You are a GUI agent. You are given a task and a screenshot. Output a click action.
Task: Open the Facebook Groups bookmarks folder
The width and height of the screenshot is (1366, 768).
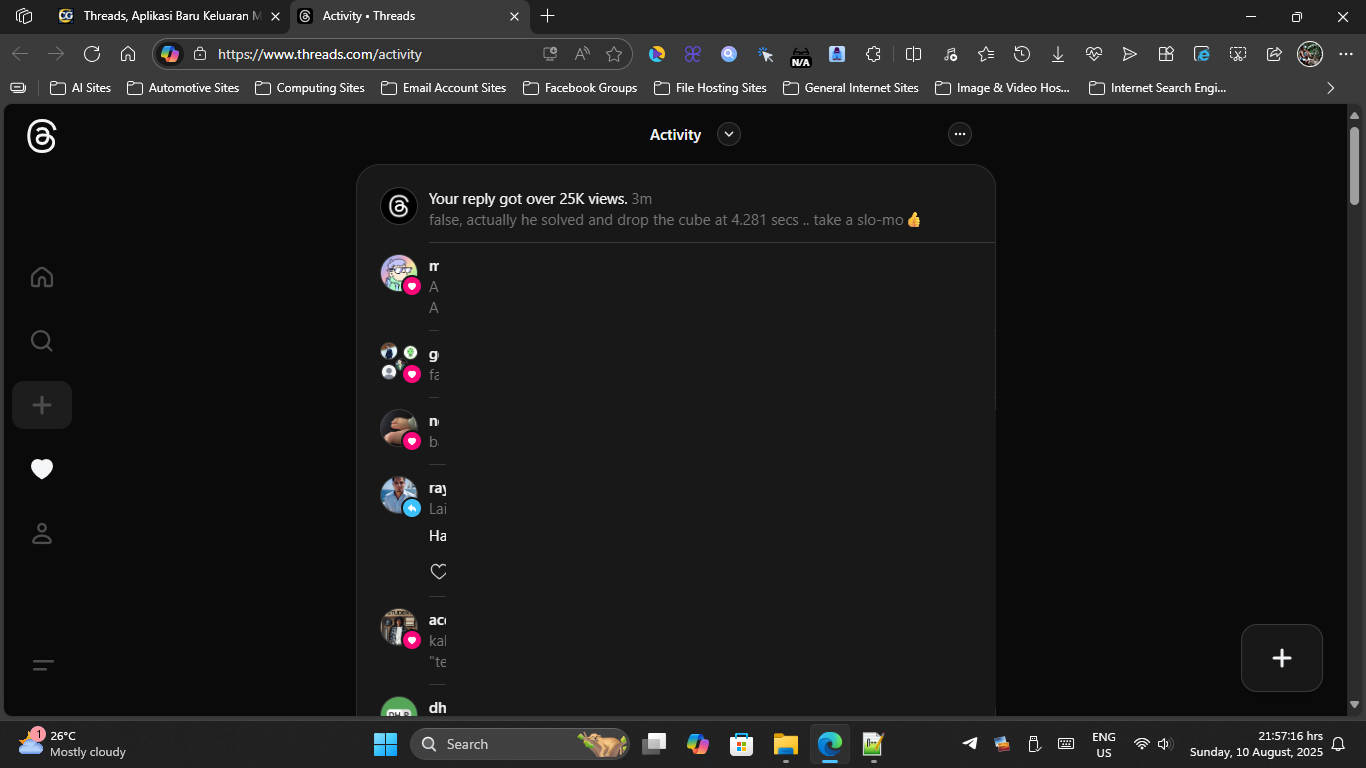click(x=580, y=88)
